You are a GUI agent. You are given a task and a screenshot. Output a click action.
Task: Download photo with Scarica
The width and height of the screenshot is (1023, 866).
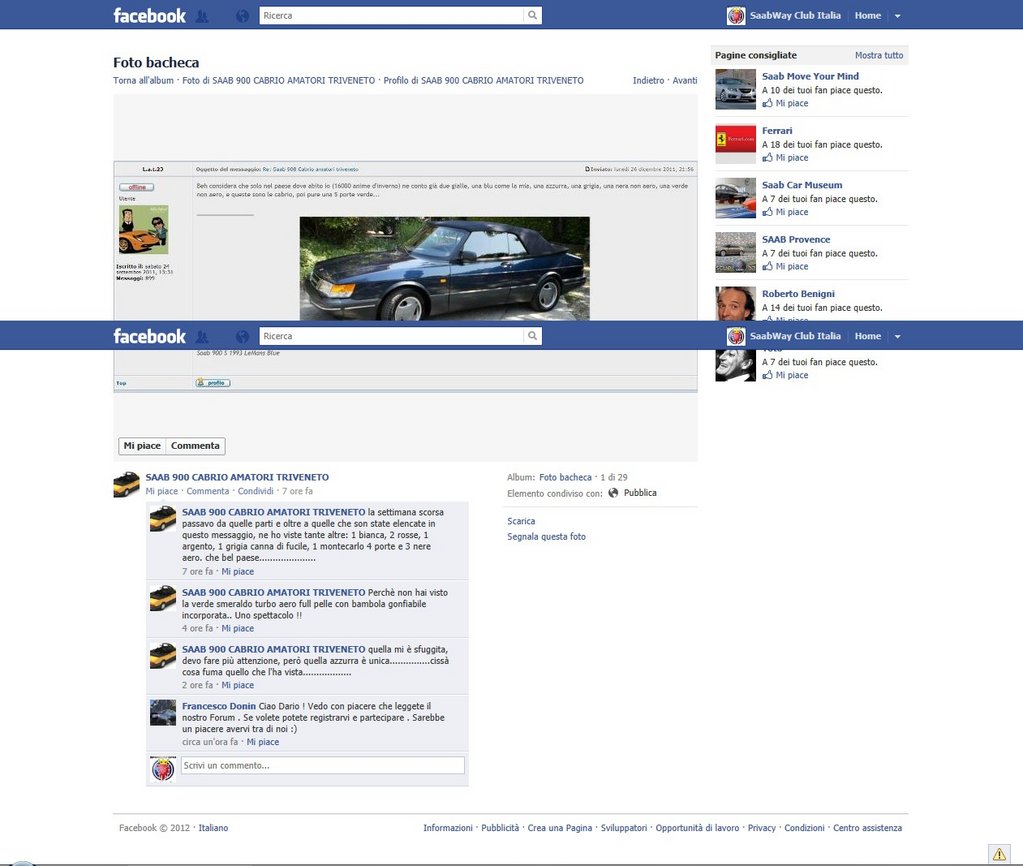(521, 521)
